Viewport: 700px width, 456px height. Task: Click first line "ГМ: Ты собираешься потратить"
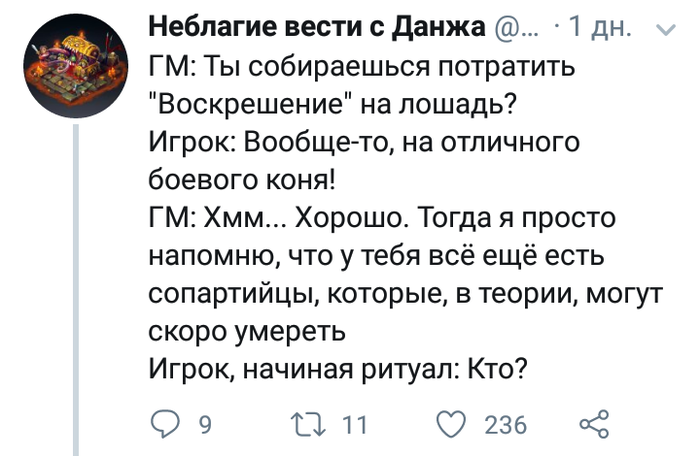click(362, 66)
